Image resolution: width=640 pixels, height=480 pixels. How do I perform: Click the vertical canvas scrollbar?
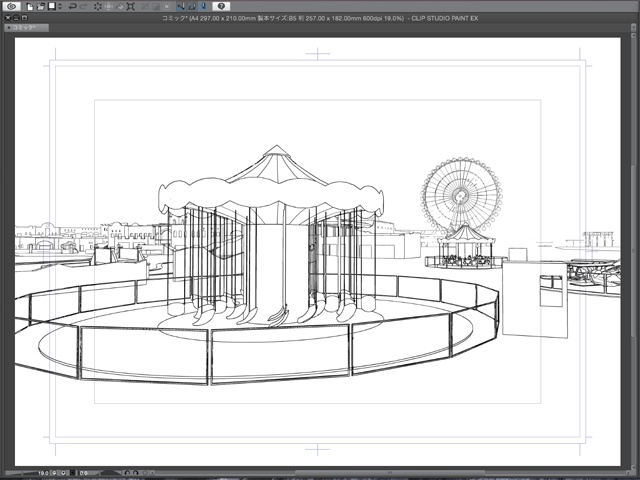pos(633,253)
